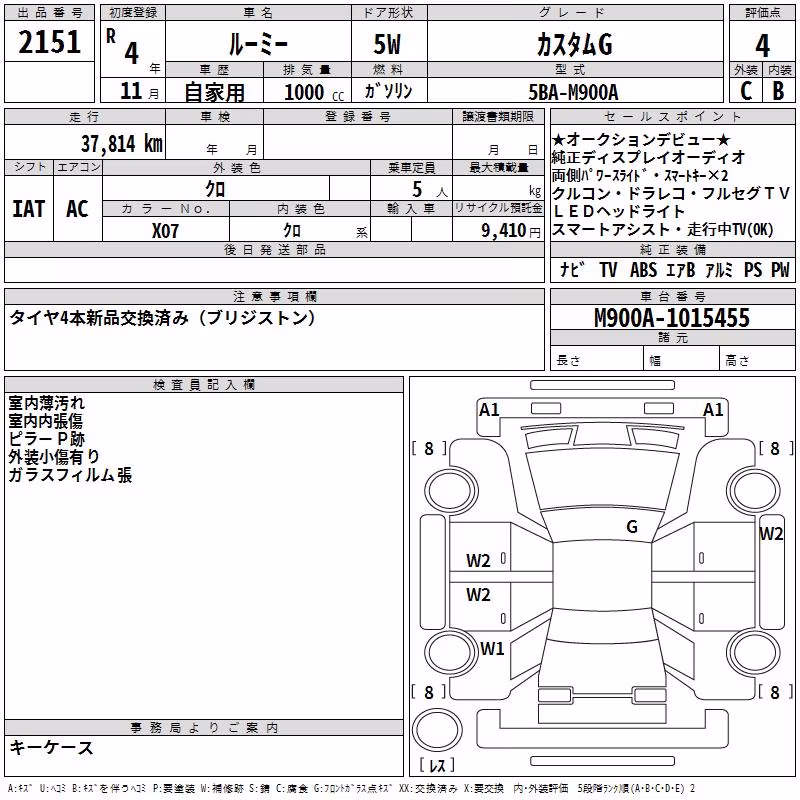Image resolution: width=800 pixels, height=800 pixels.
Task: Click exterior grade C
Action: tap(746, 91)
